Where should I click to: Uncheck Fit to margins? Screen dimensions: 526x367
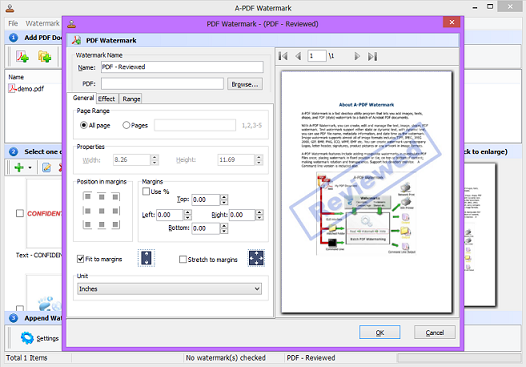pos(81,259)
